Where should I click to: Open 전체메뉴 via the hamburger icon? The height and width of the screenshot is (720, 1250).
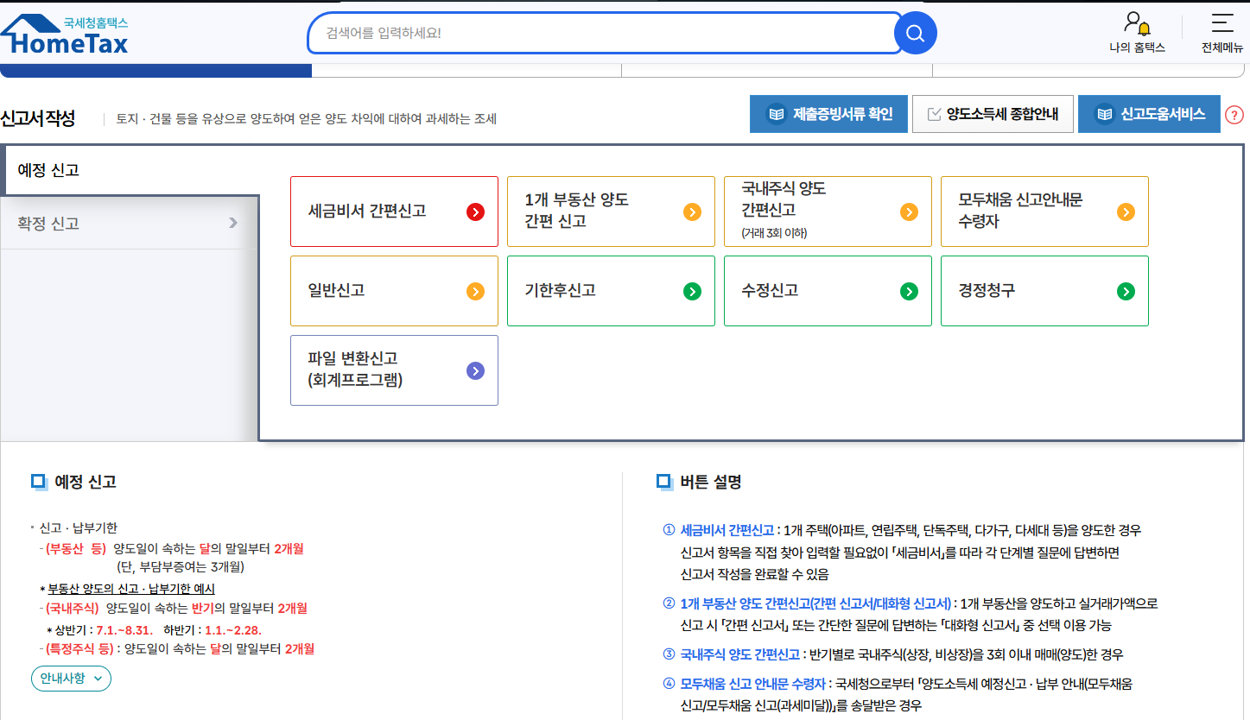[x=1222, y=22]
